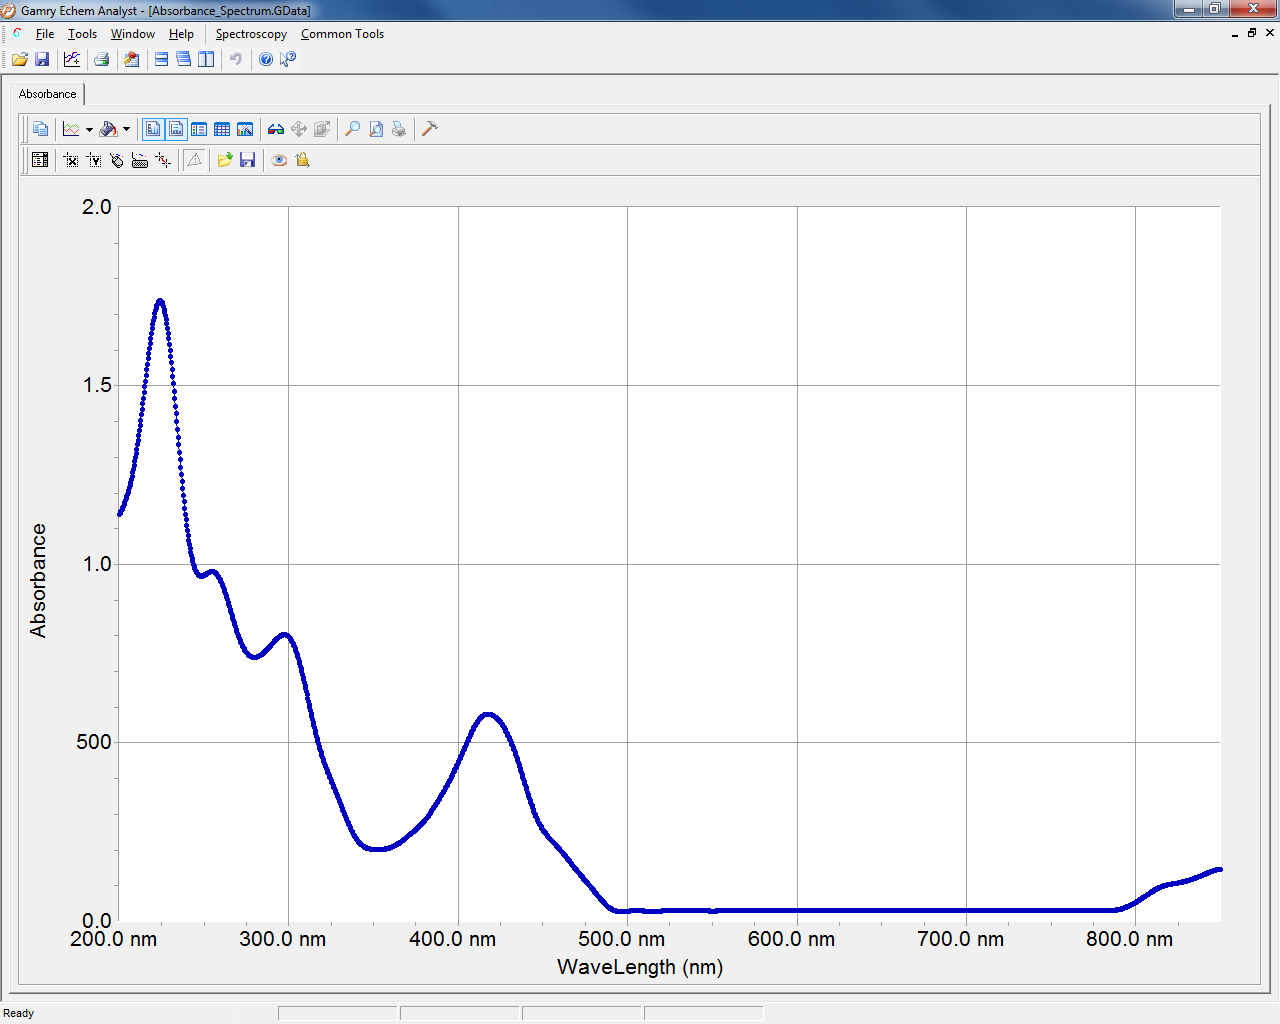Screen dimensions: 1280x1024
Task: Toggle the chart-with-grid editor button
Action: coord(245,129)
